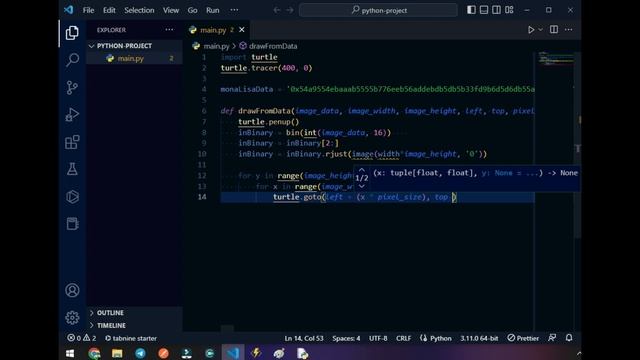
Task: Open the Manage gear settings menu
Action: pos(72,318)
